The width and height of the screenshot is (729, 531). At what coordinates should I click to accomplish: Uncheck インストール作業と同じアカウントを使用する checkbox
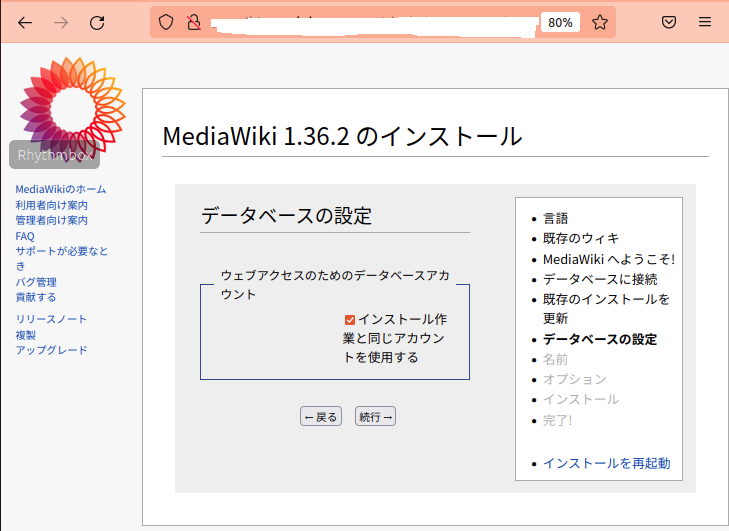(x=350, y=320)
